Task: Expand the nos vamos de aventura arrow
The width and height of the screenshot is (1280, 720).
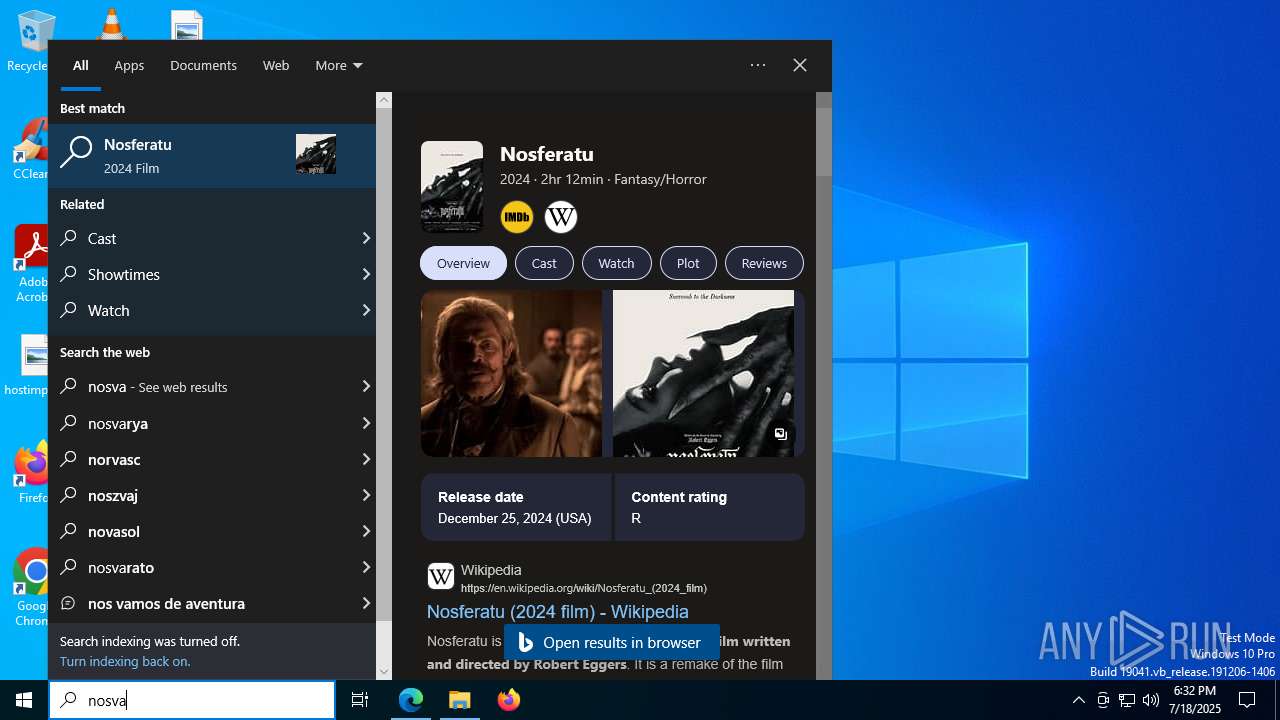Action: pyautogui.click(x=366, y=603)
